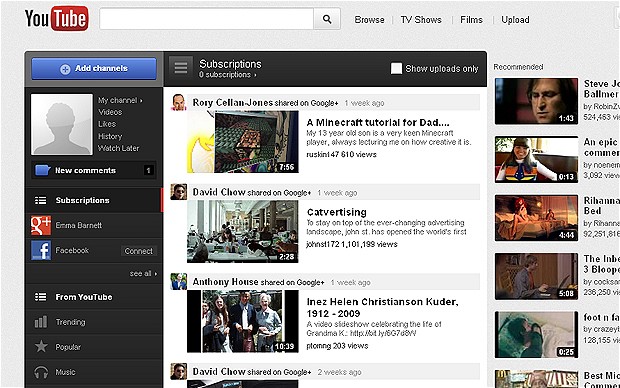Screen dimensions: 620x388
Task: Click the hamburger list icon beside Subscriptions
Action: point(181,68)
